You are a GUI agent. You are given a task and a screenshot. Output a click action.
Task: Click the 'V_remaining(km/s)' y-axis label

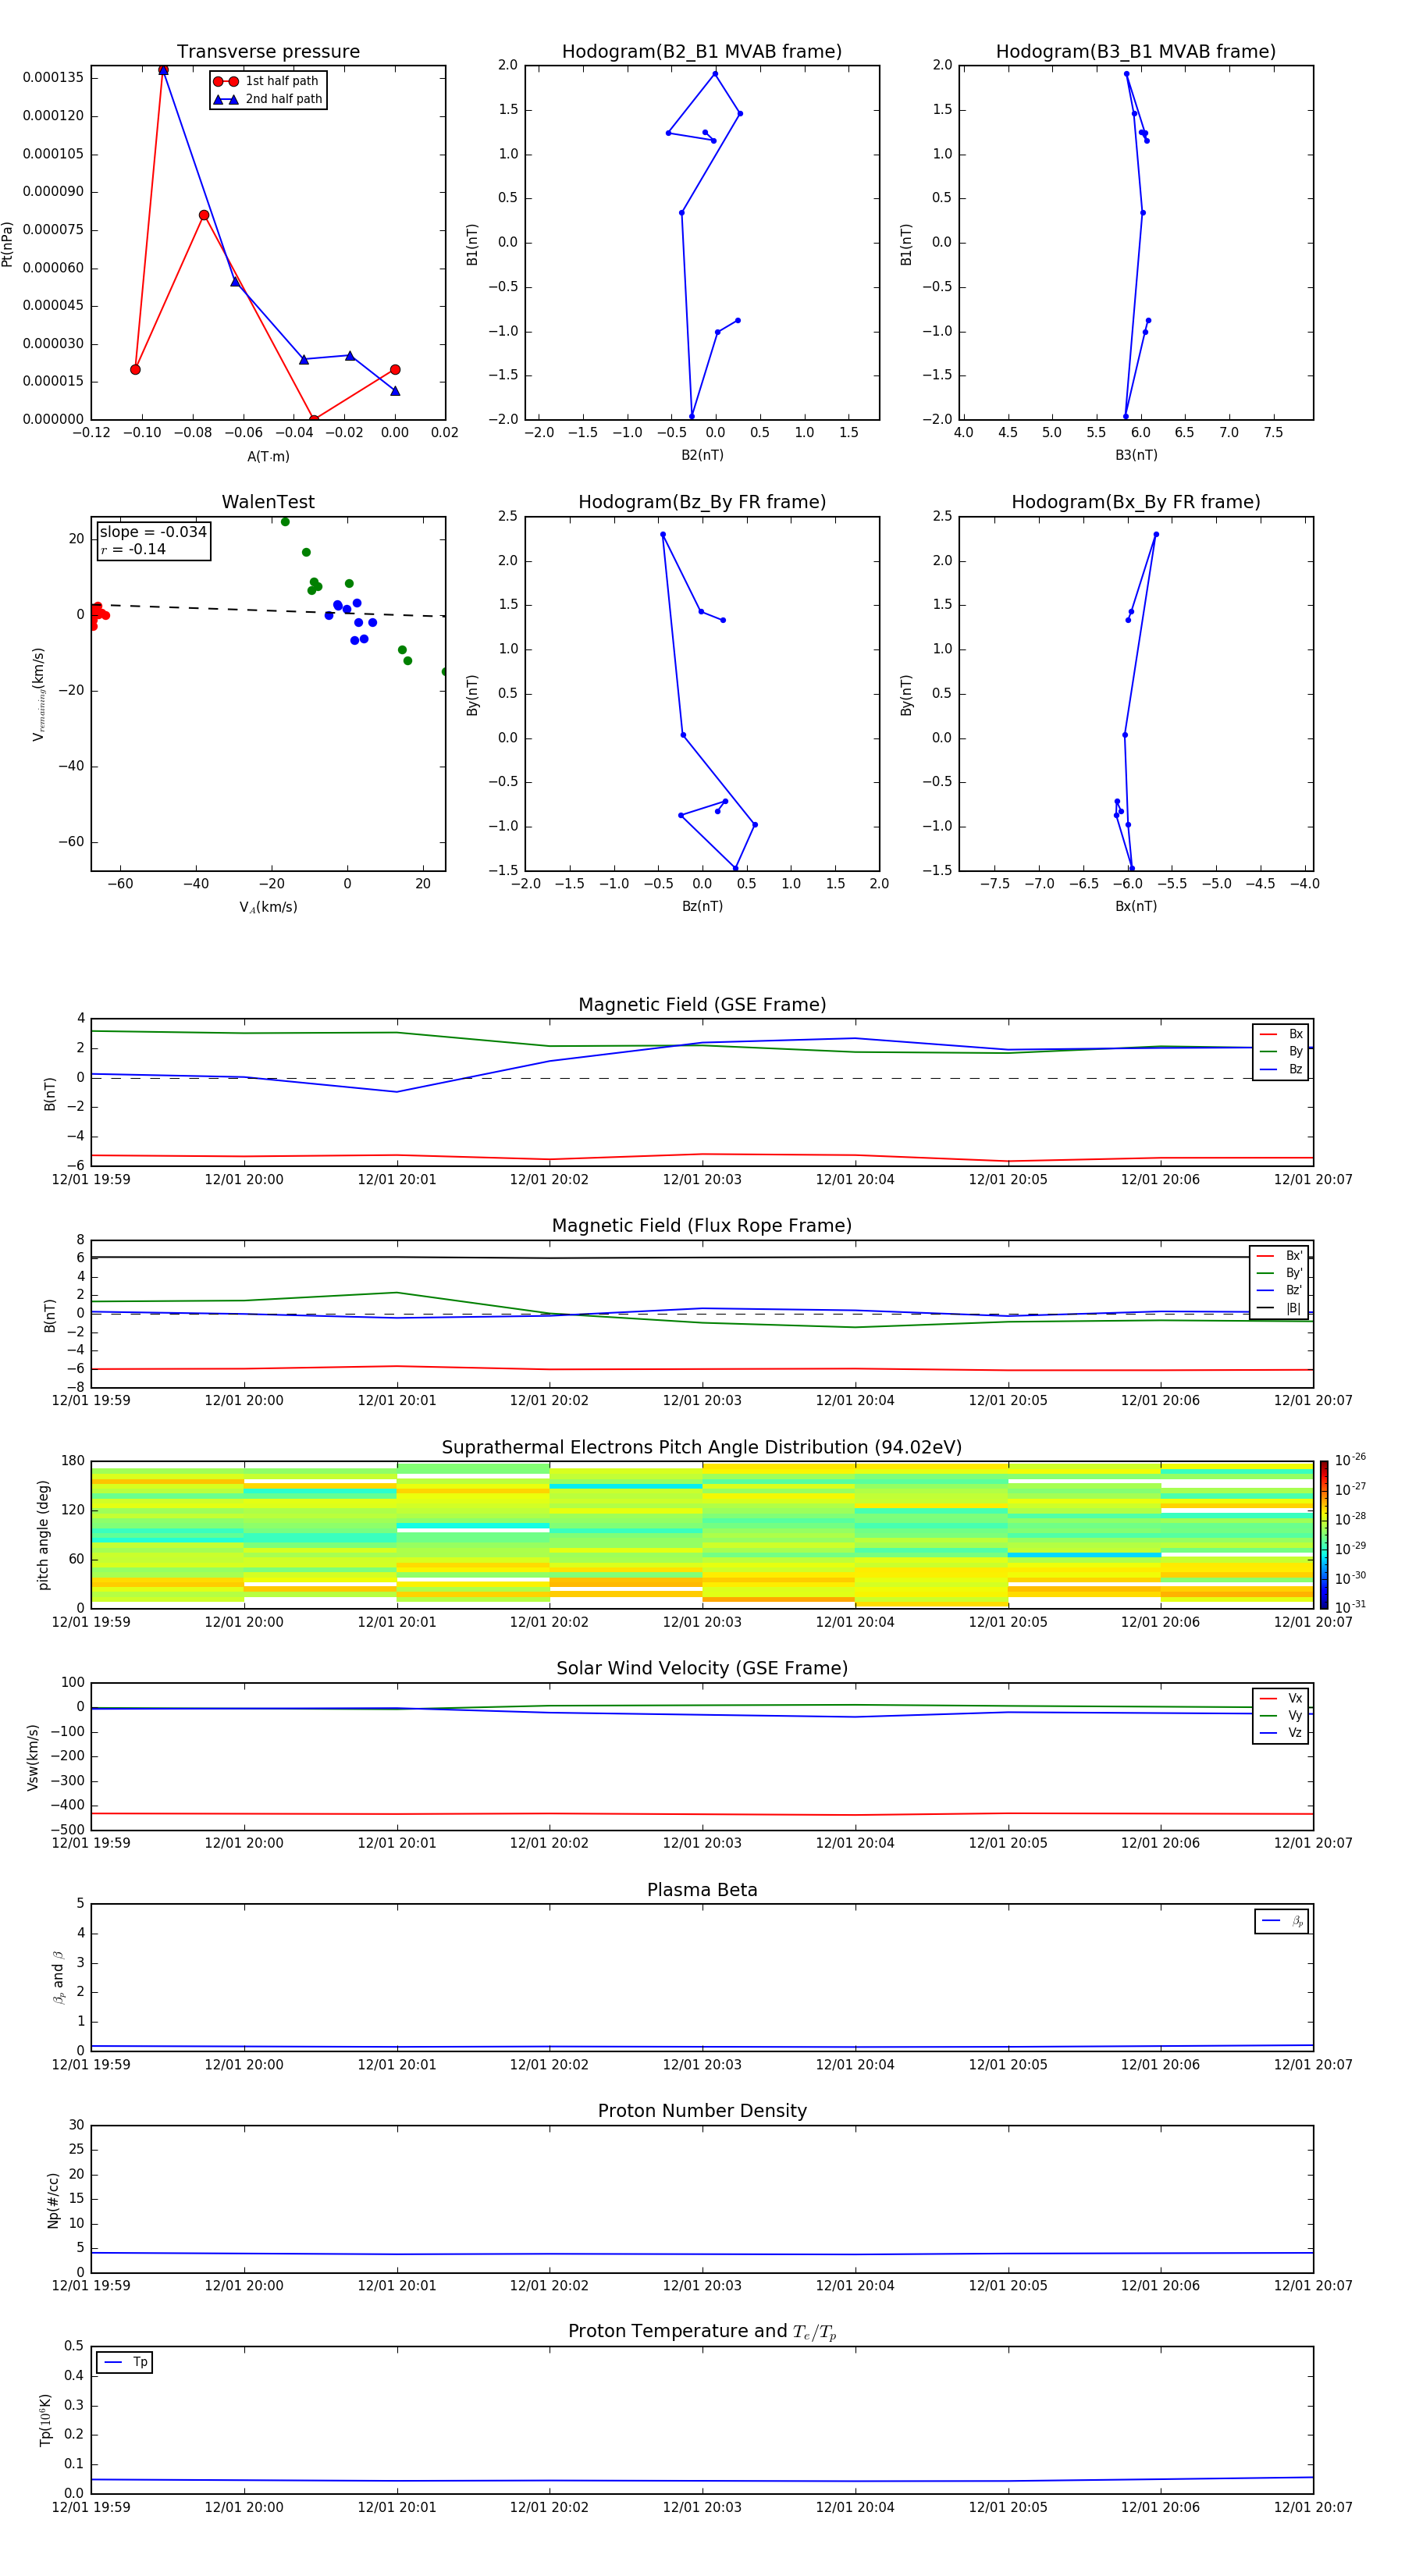coord(39,694)
